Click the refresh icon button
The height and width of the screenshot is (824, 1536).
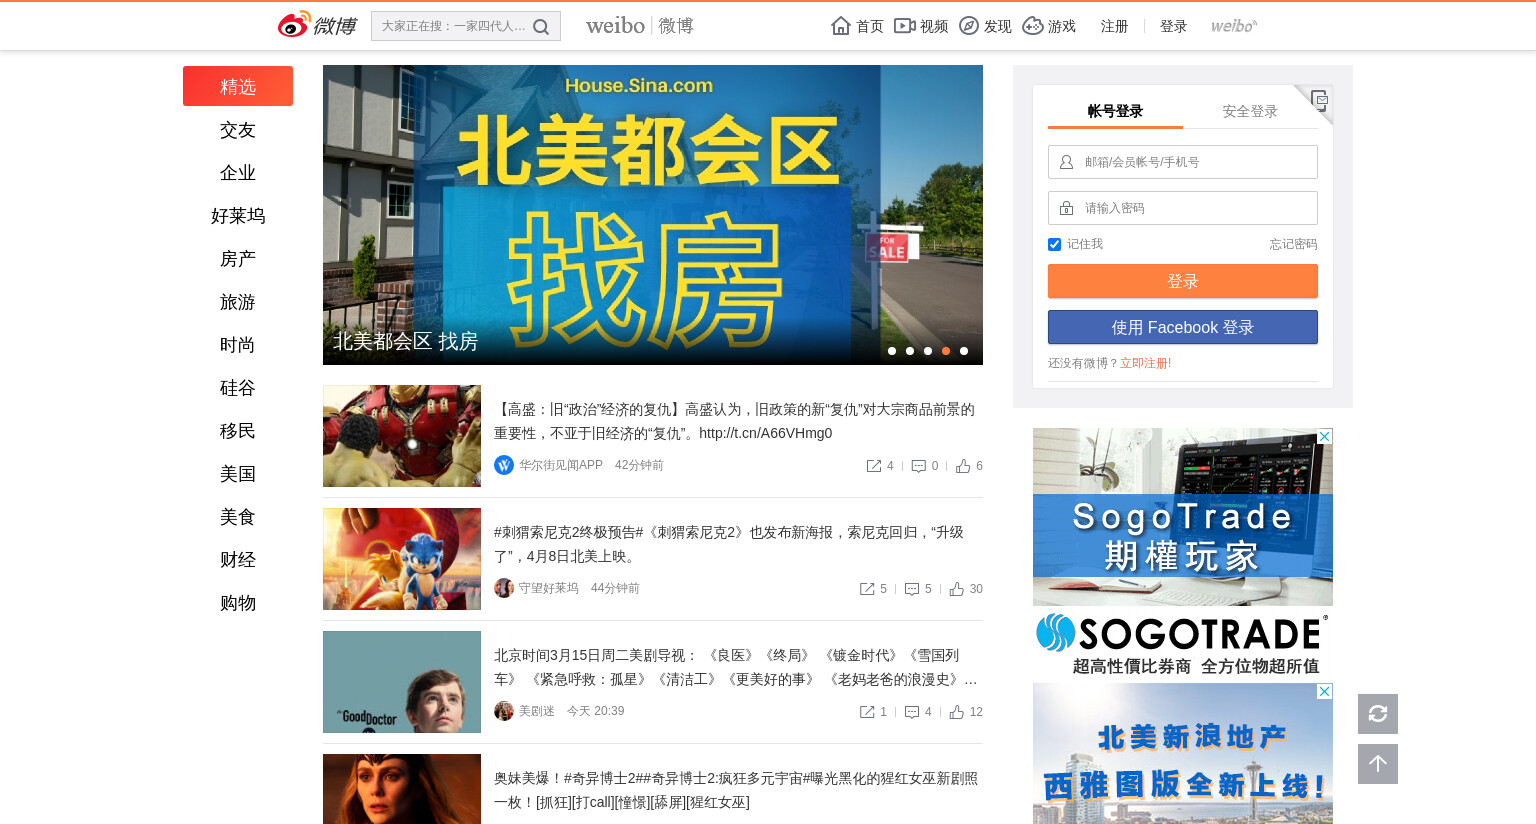point(1378,714)
